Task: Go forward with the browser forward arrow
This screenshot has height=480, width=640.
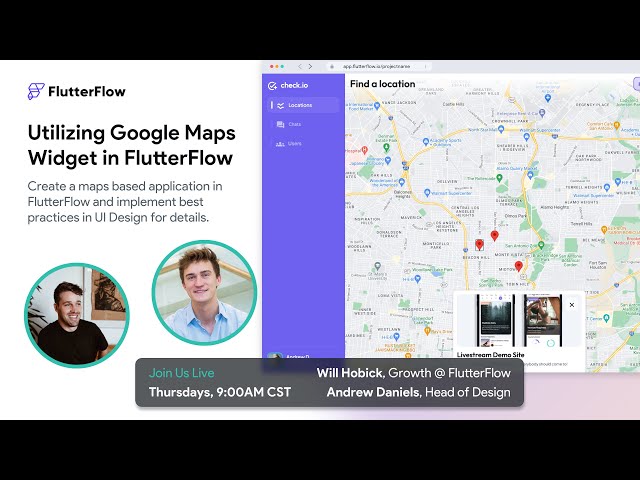Action: tap(311, 67)
